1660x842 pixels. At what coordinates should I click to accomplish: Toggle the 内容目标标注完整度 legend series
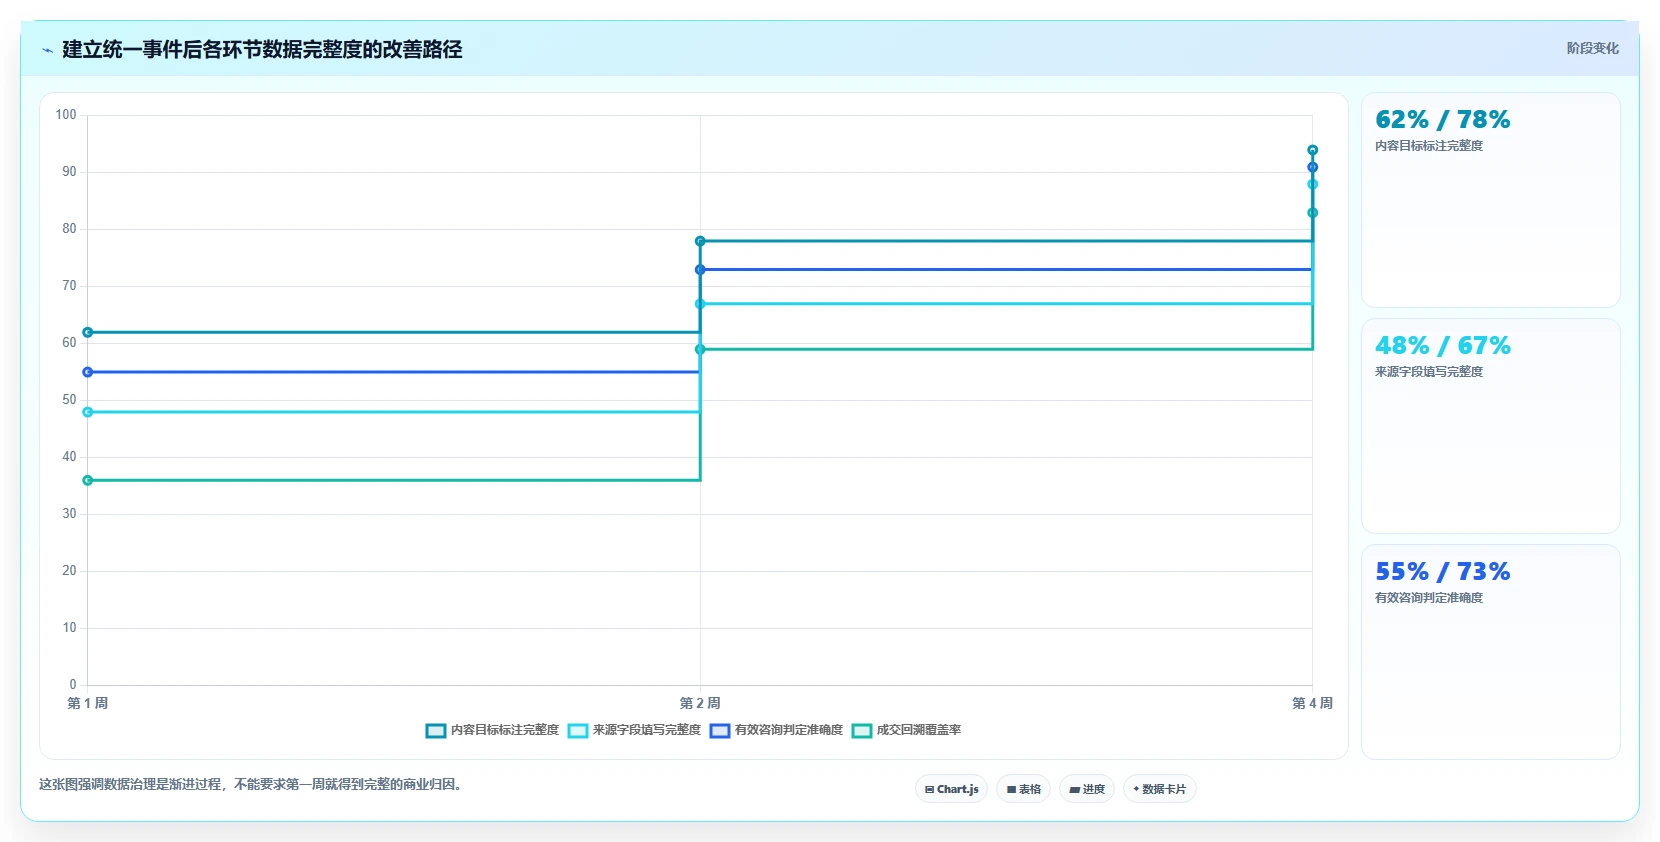[492, 730]
